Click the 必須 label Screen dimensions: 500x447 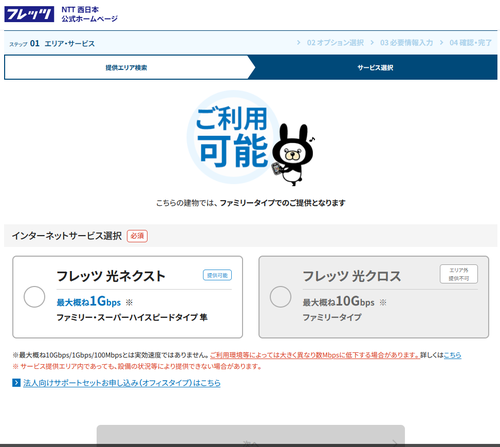(137, 236)
